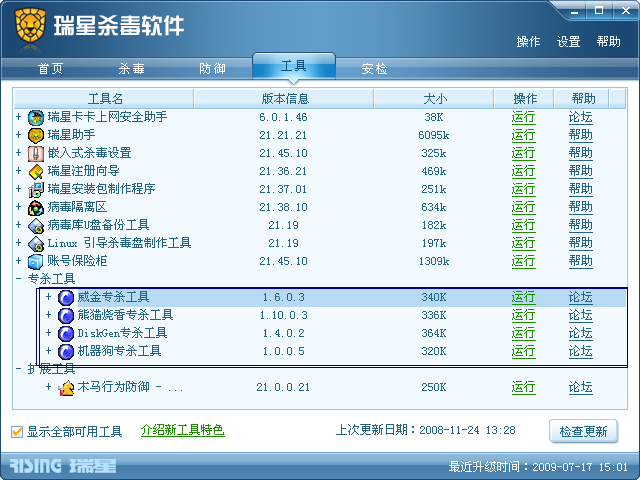Expand the 瑞星卡卡上网安全助手 row
The height and width of the screenshot is (480, 640).
18,117
